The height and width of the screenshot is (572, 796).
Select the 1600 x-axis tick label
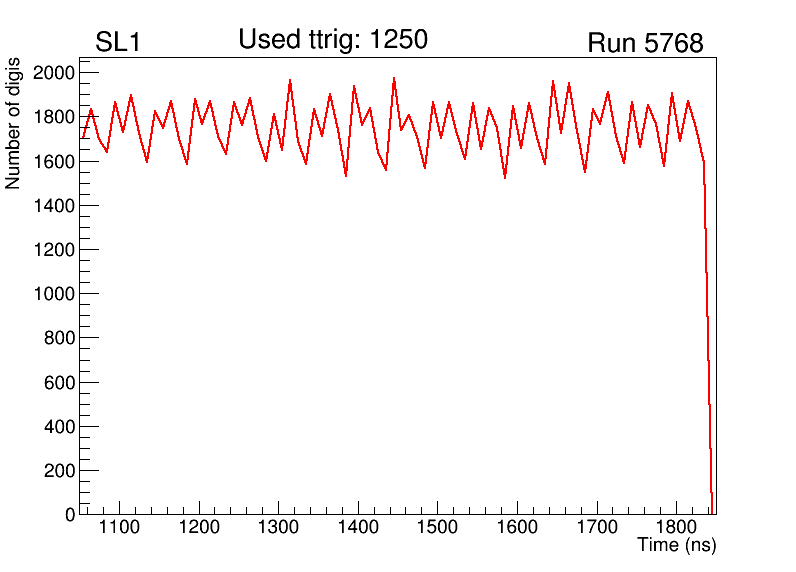coord(517,527)
